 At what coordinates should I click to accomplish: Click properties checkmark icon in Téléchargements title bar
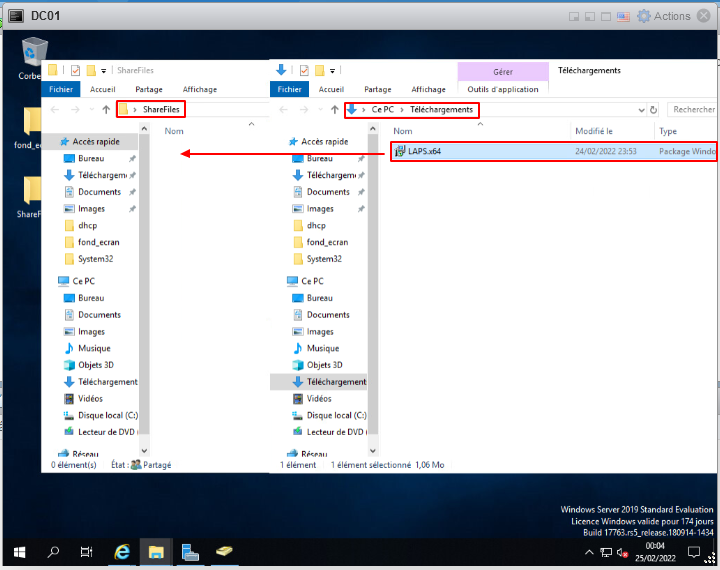click(x=304, y=70)
